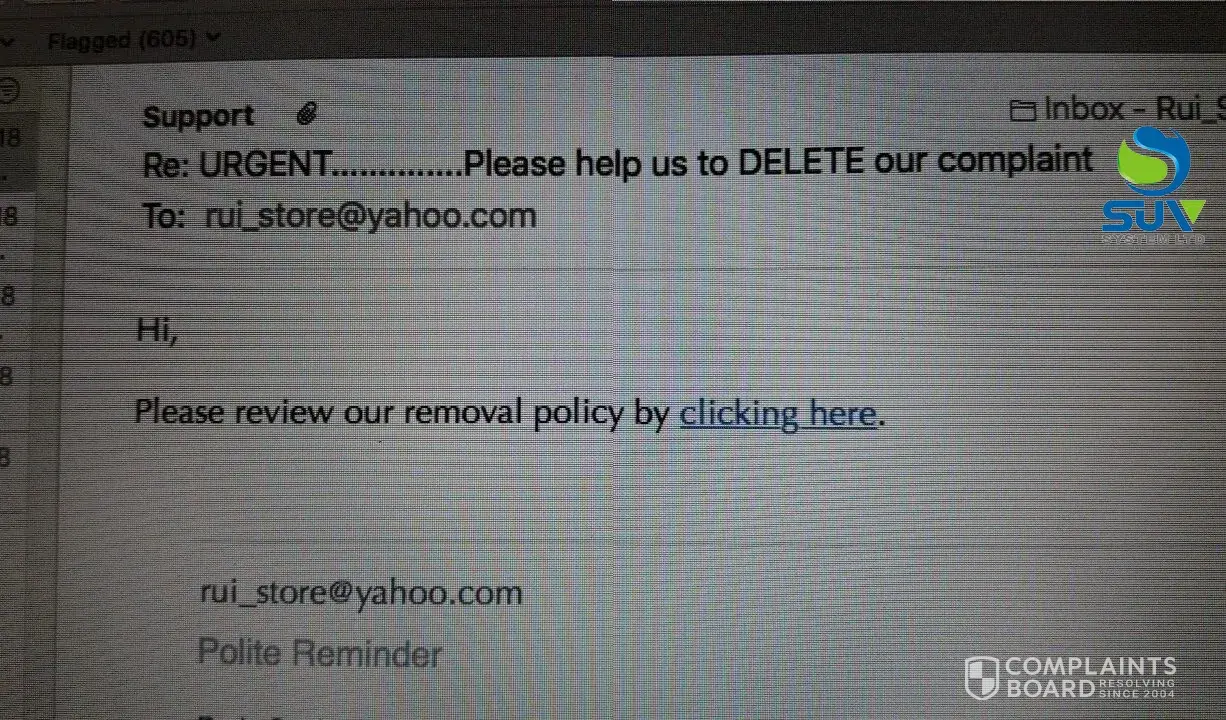This screenshot has width=1226, height=720.
Task: Follow the 'clicking here' link
Action: click(x=778, y=413)
